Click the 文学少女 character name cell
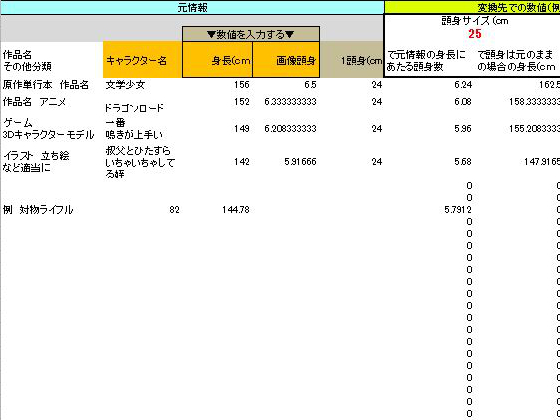This screenshot has width=560, height=420. [142, 85]
